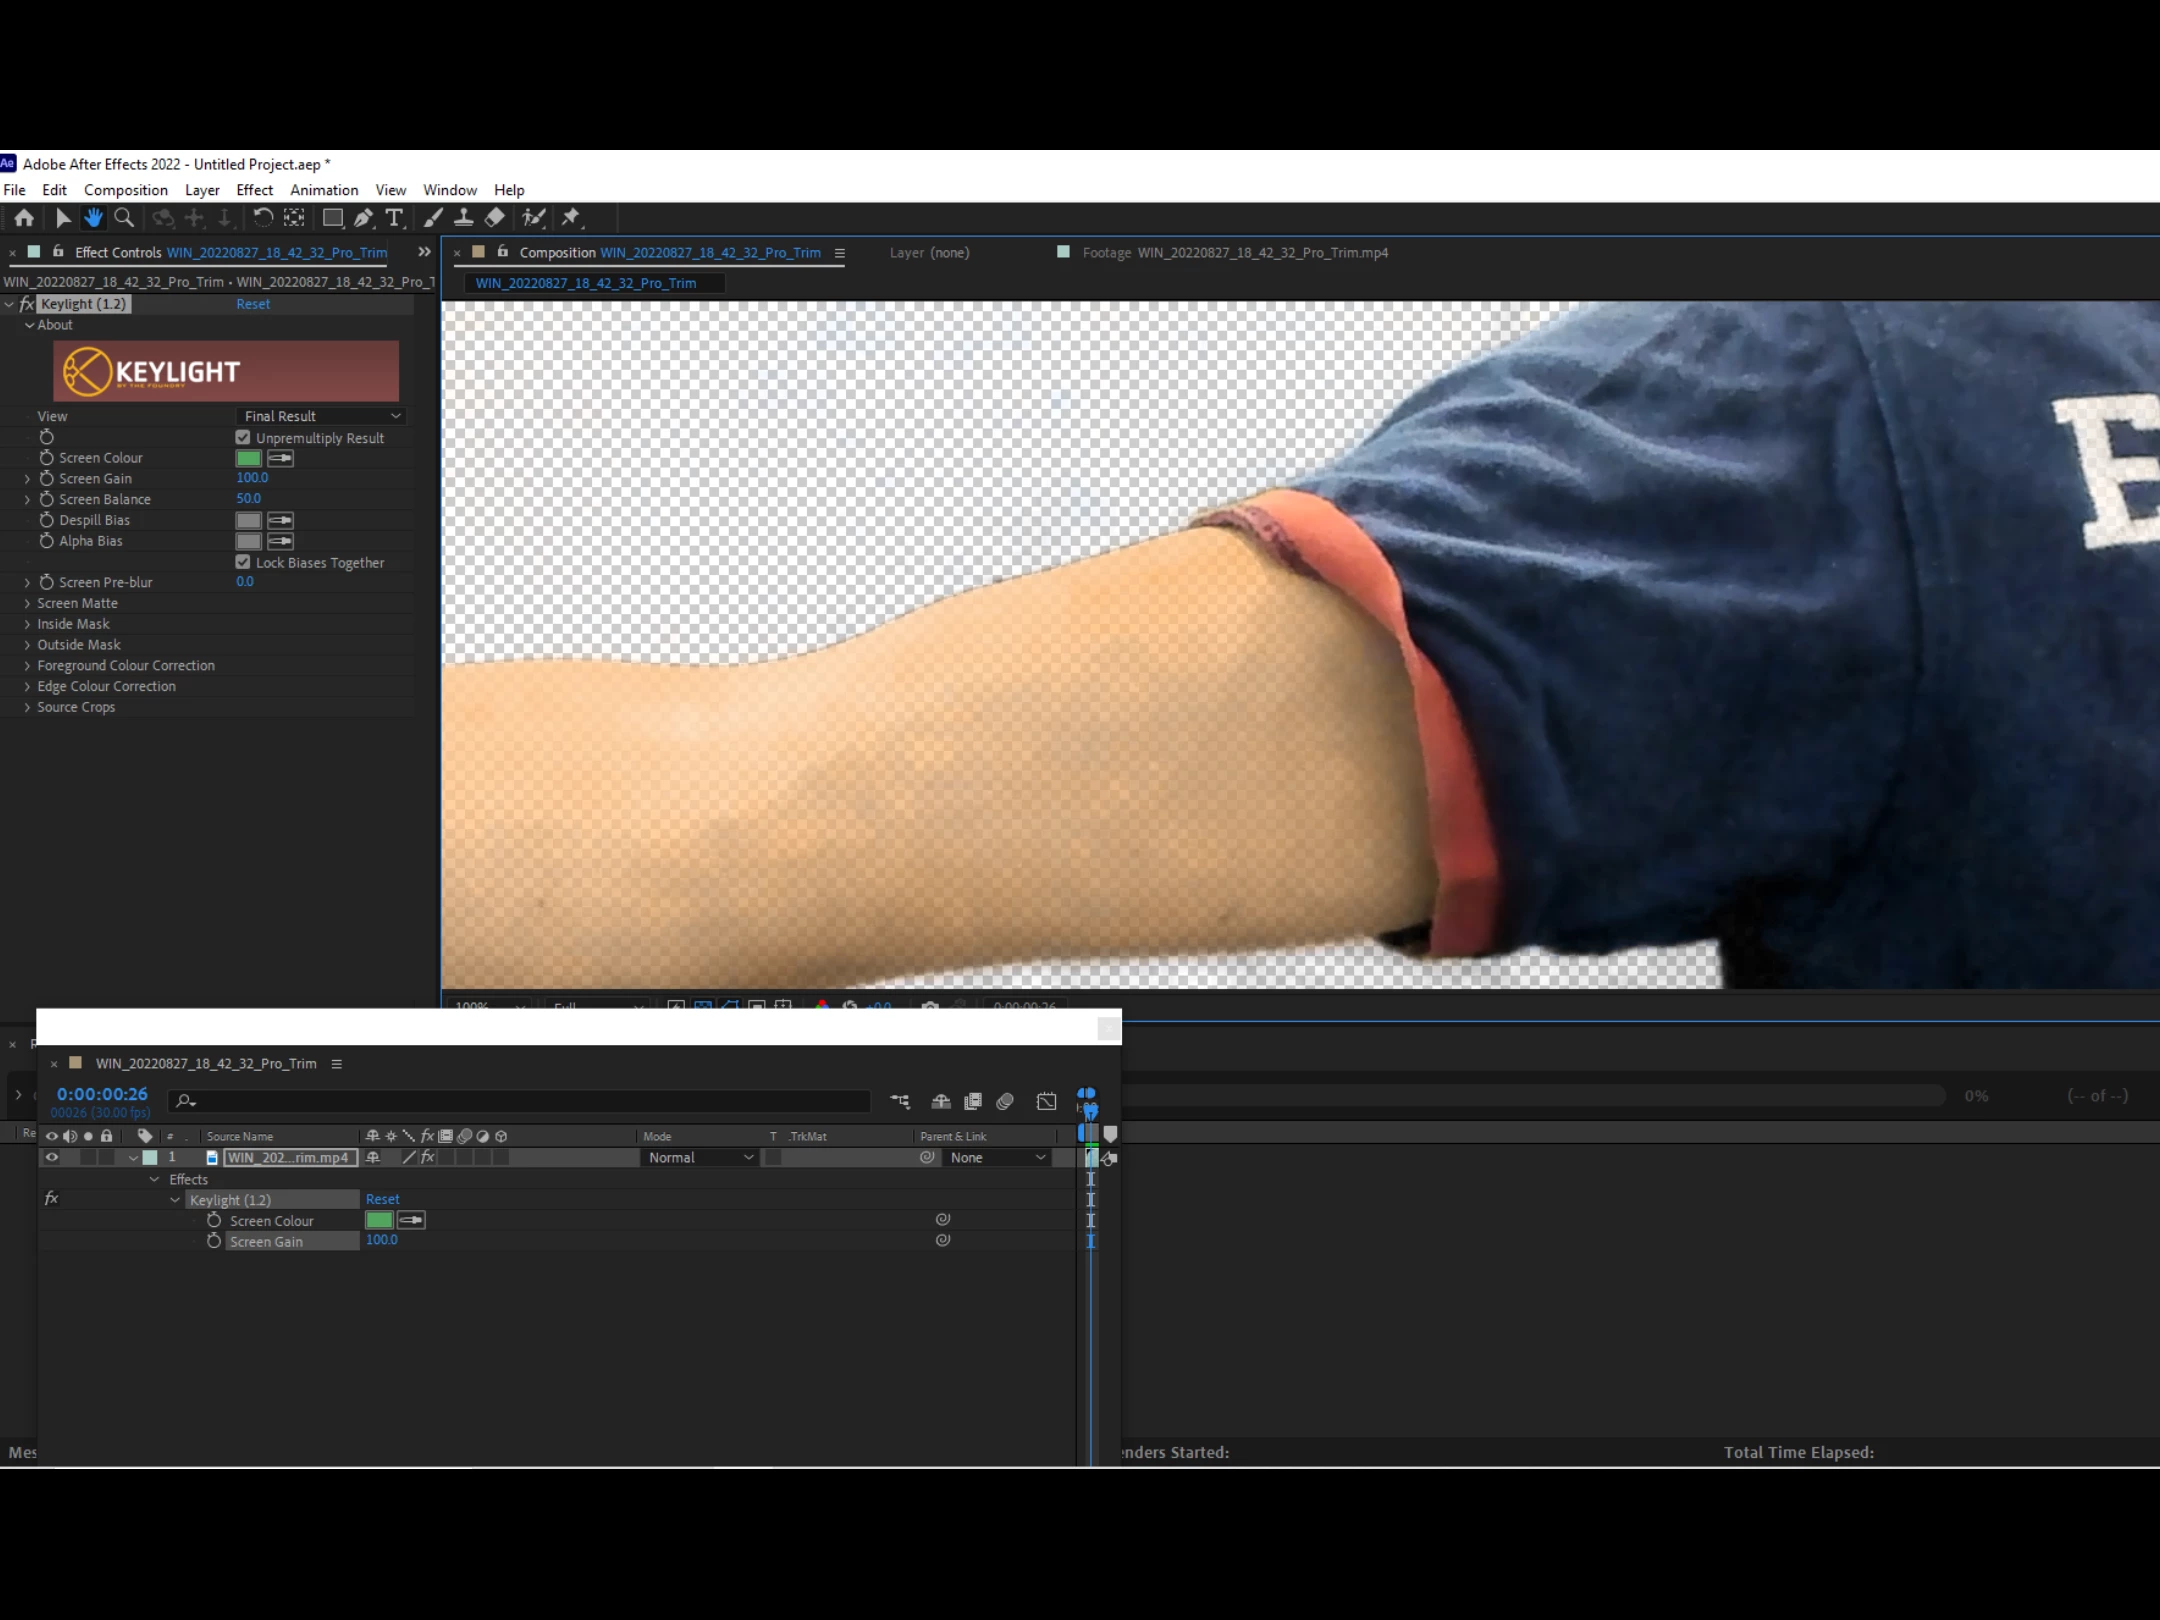Select the Pen tool in toolbar
This screenshot has height=1620, width=2160.
(x=364, y=218)
